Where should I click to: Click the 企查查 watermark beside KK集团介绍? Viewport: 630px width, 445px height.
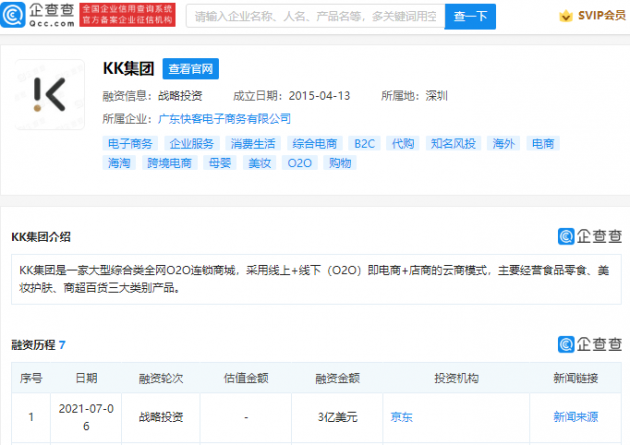pos(589,237)
